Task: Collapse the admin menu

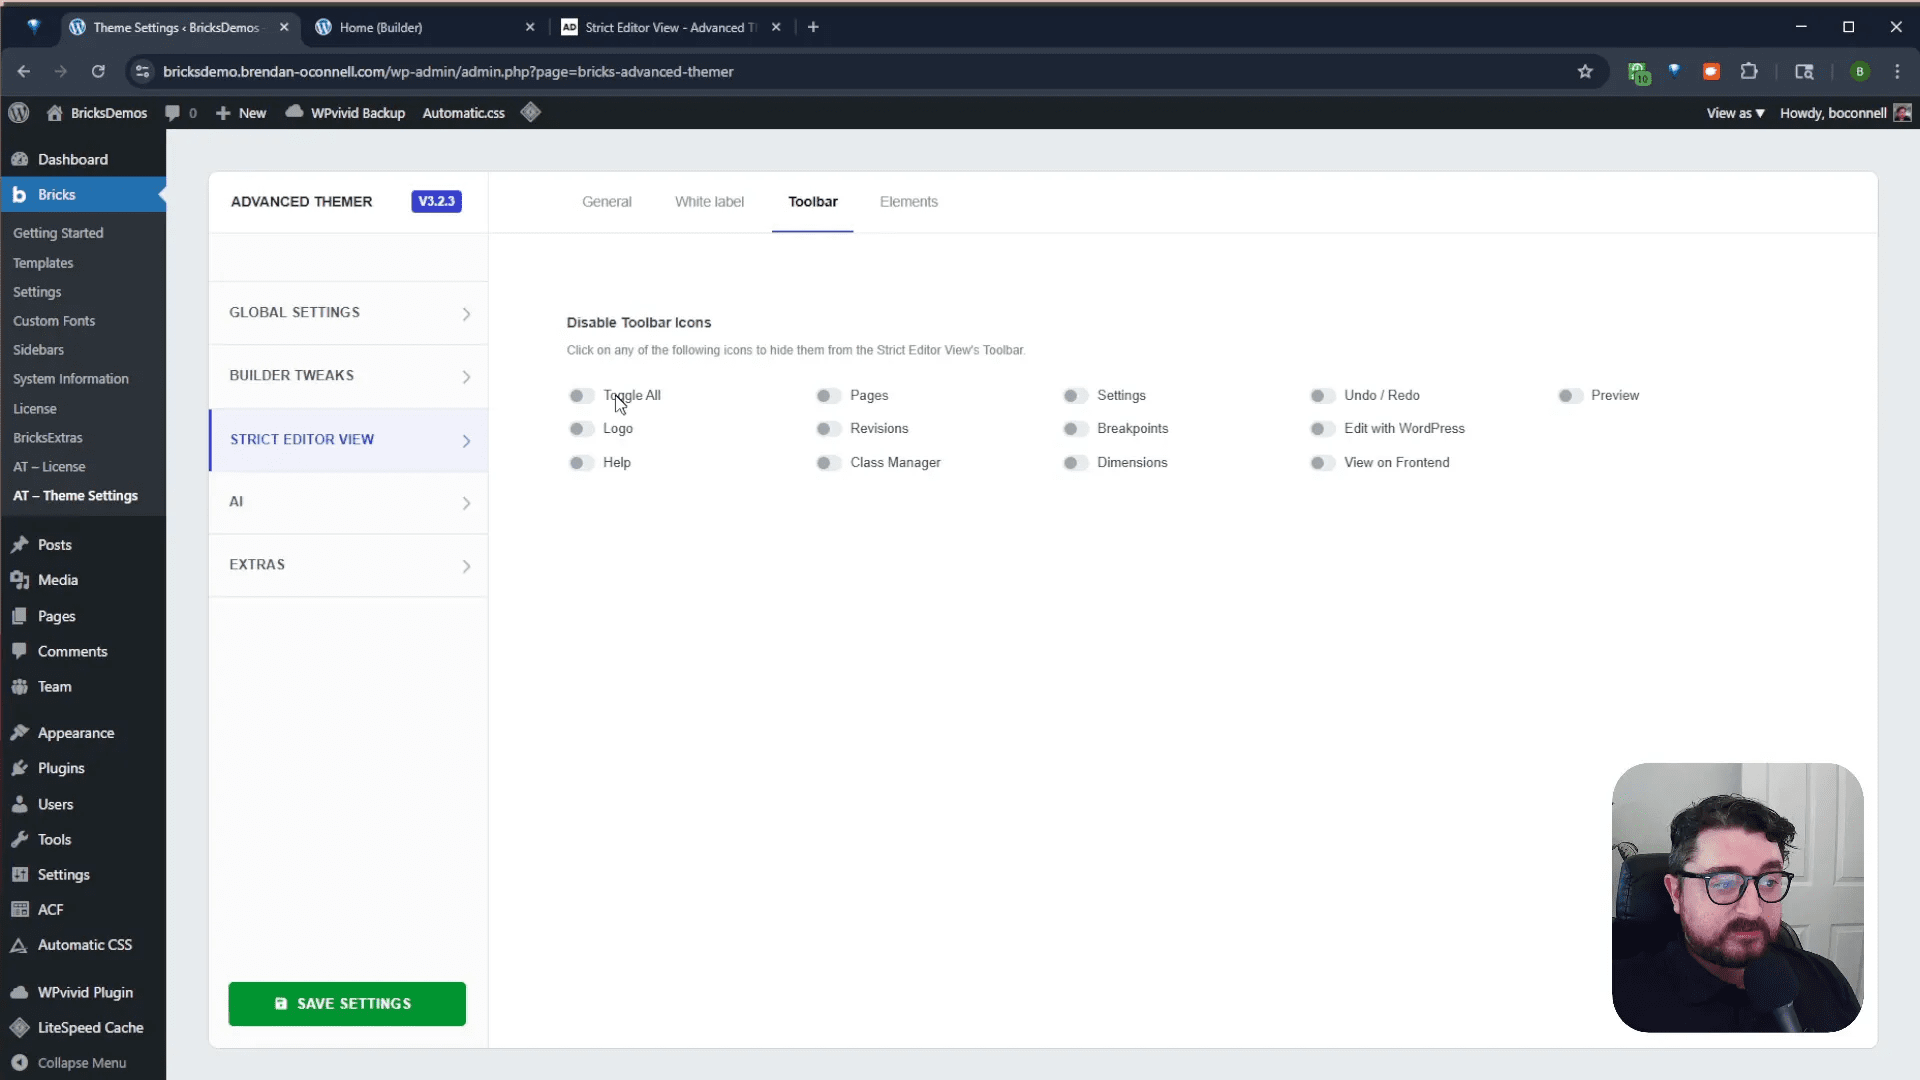Action: (80, 1062)
